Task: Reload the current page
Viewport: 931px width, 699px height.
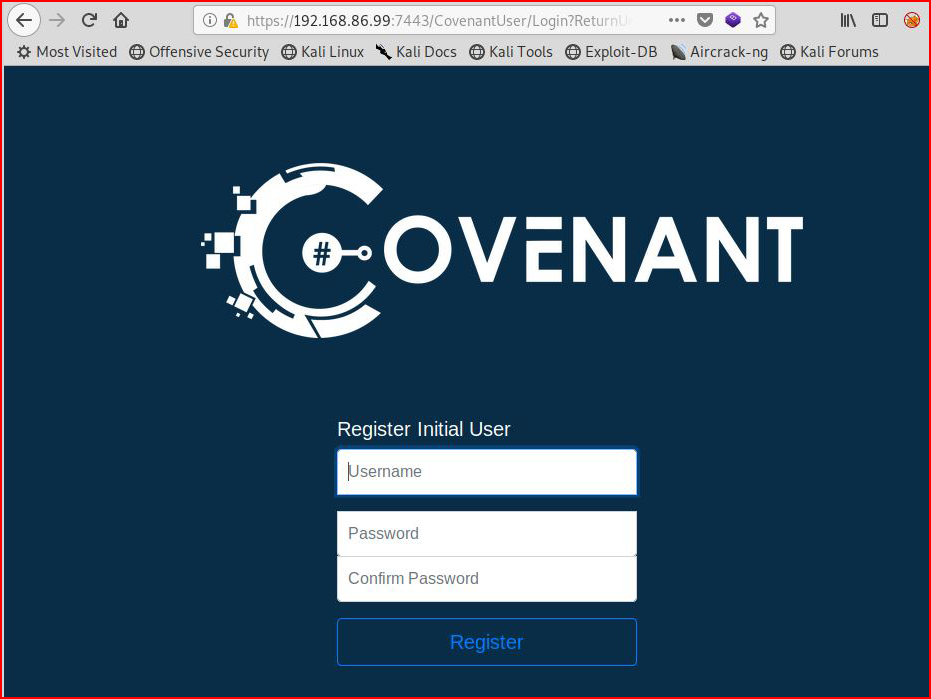Action: (x=89, y=20)
